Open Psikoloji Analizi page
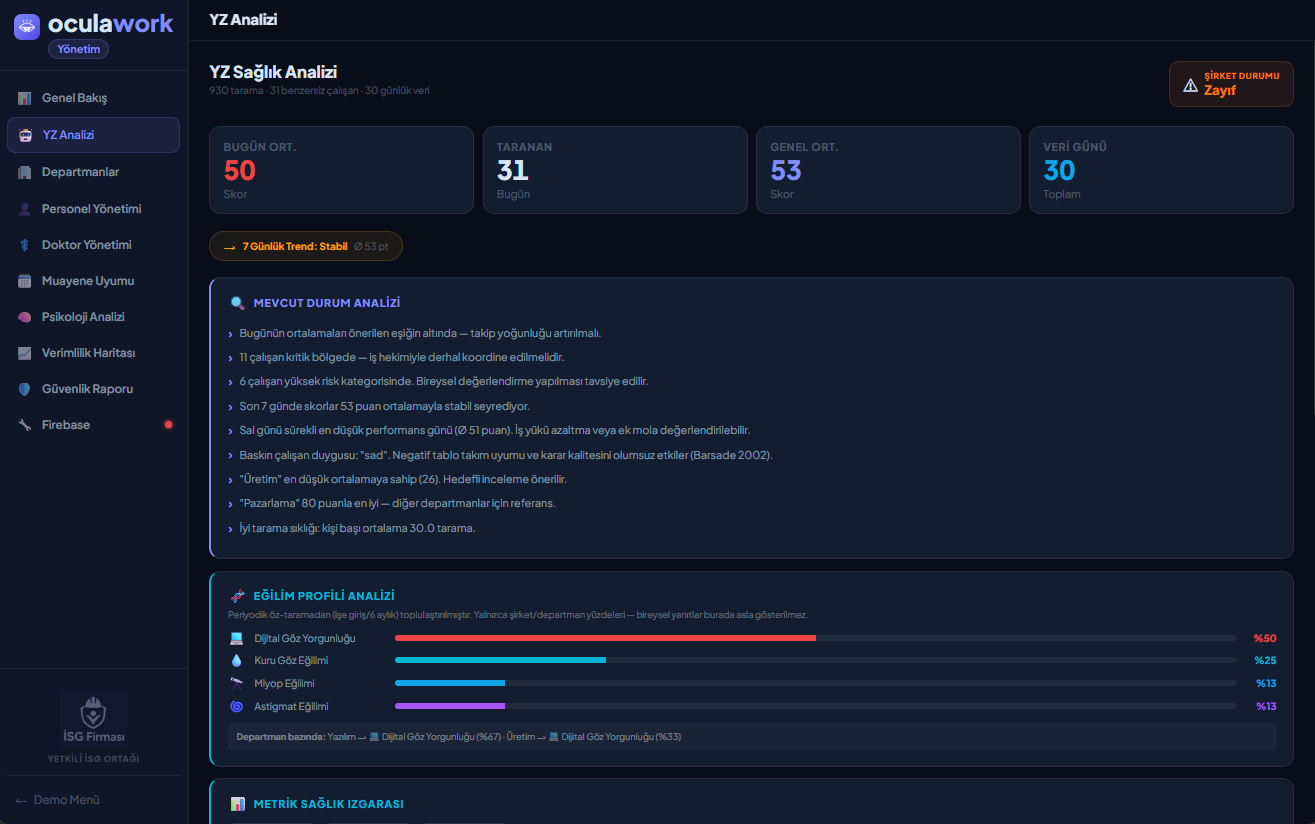This screenshot has height=824, width=1315. tap(93, 317)
